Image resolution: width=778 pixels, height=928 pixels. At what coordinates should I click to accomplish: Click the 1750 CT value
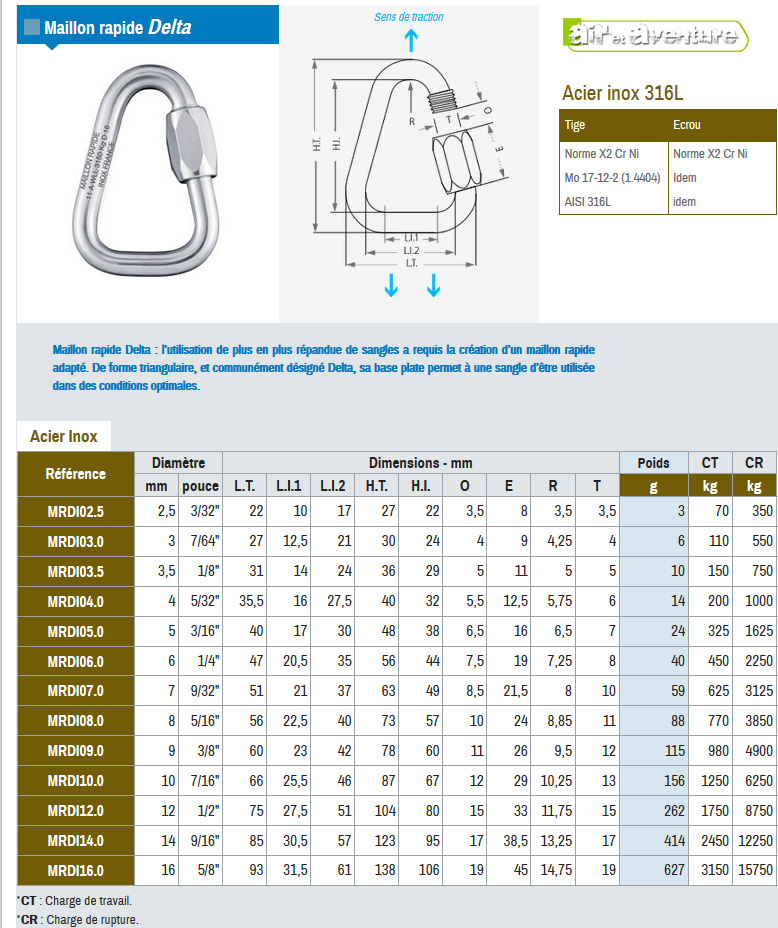[715, 811]
